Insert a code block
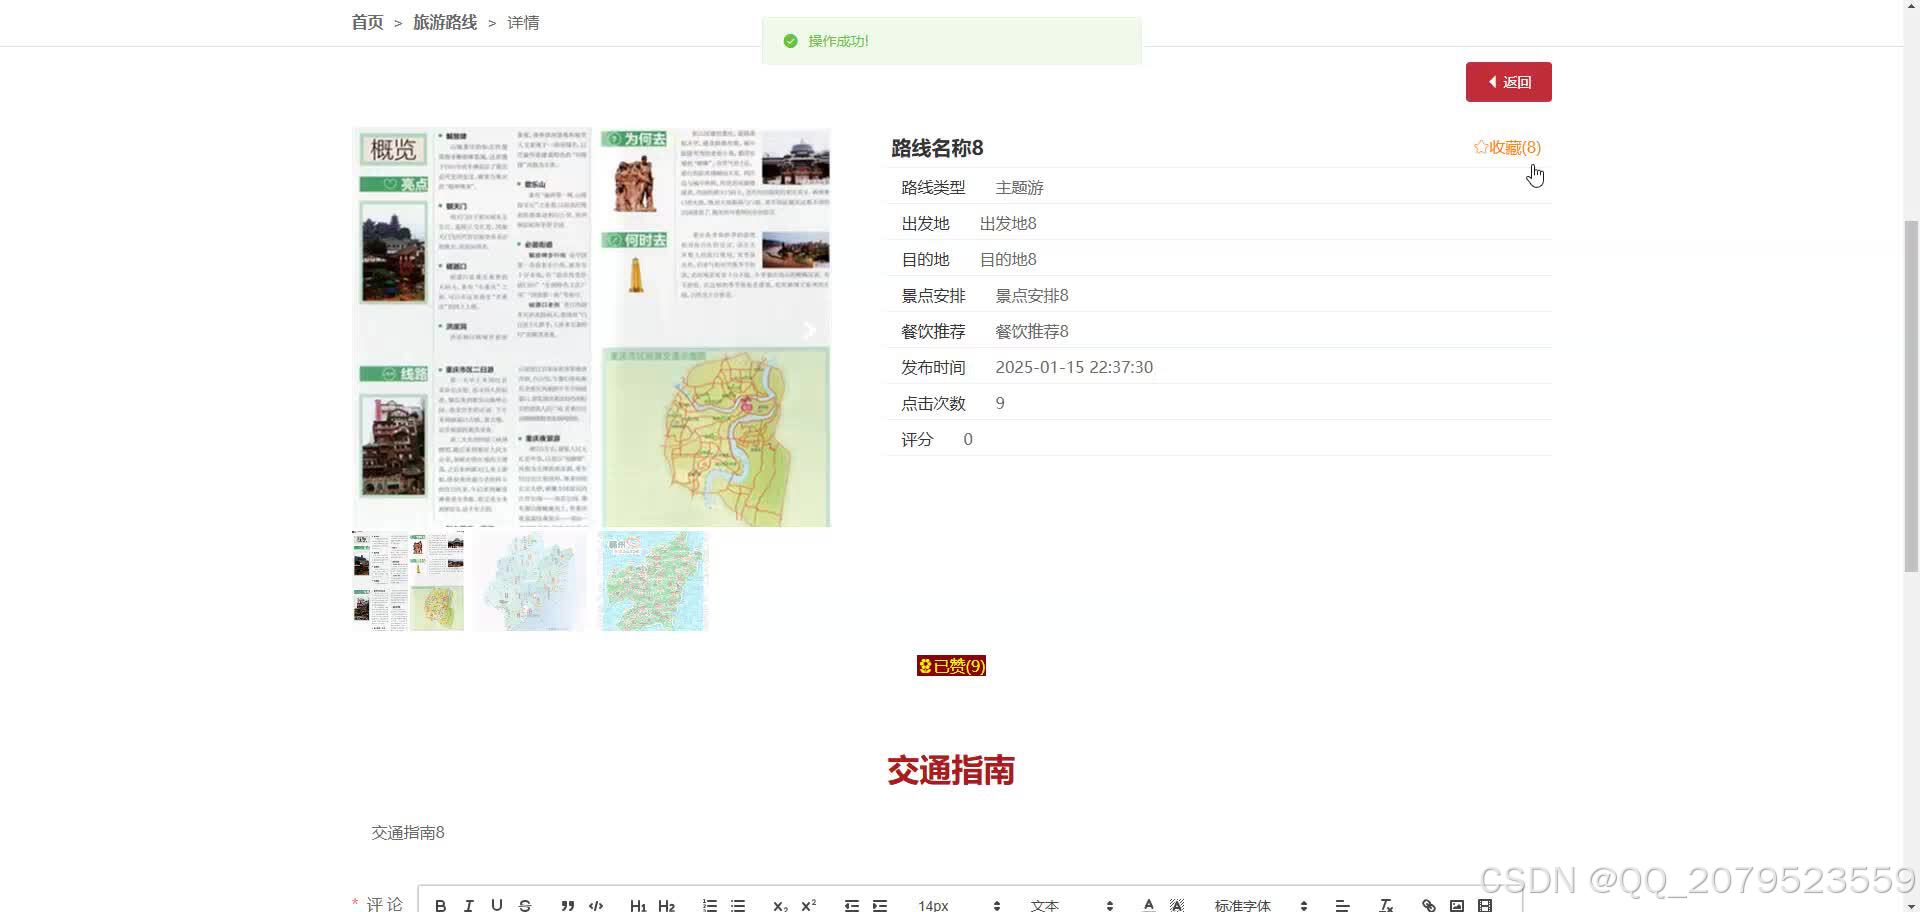The width and height of the screenshot is (1920, 912). (596, 905)
